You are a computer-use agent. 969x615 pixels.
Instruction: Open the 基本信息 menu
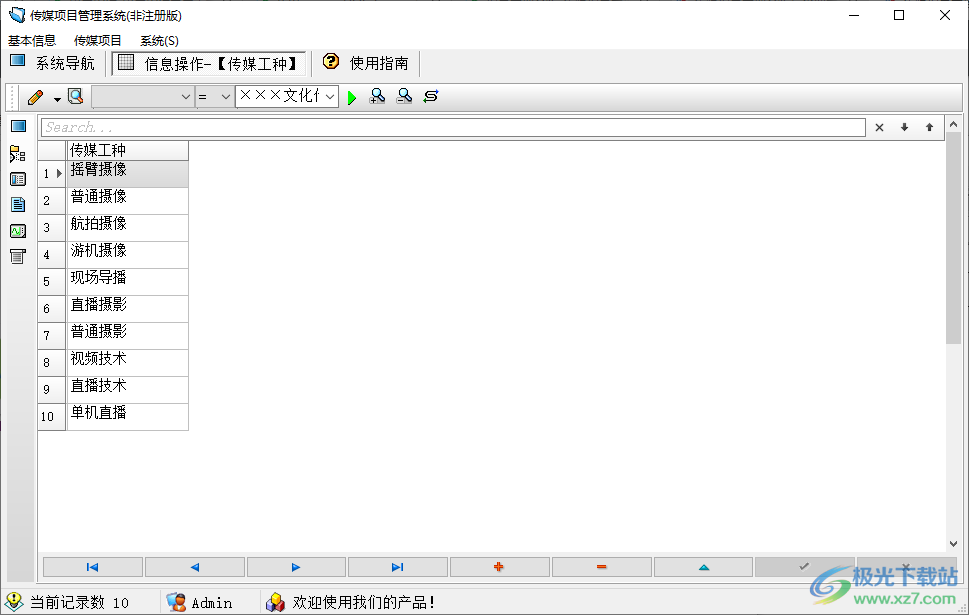click(x=32, y=41)
